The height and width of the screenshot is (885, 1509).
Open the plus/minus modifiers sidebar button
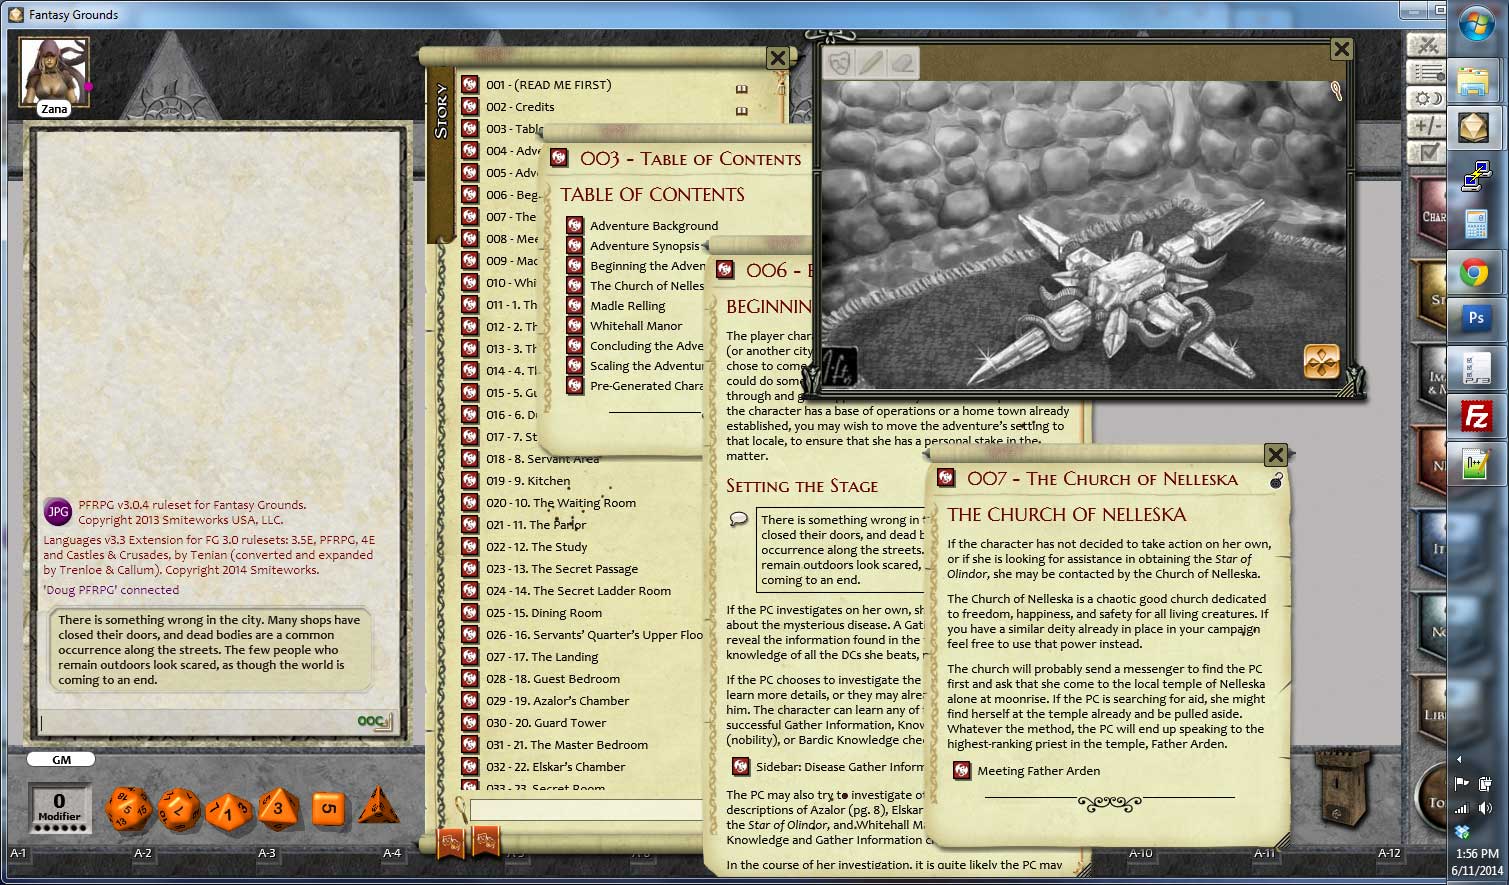pos(1425,125)
